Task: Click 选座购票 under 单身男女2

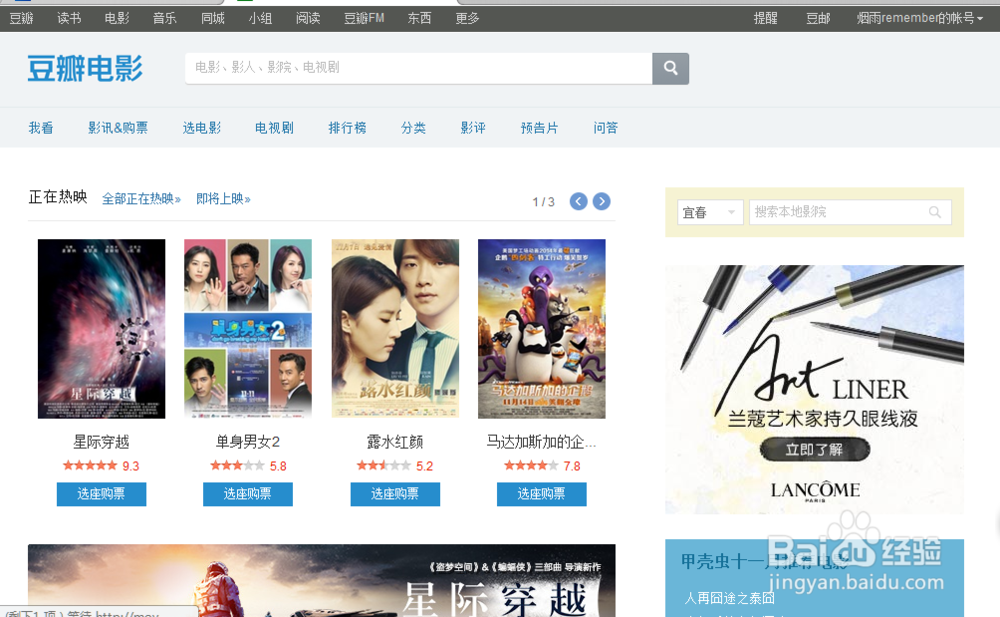Action: 248,494
